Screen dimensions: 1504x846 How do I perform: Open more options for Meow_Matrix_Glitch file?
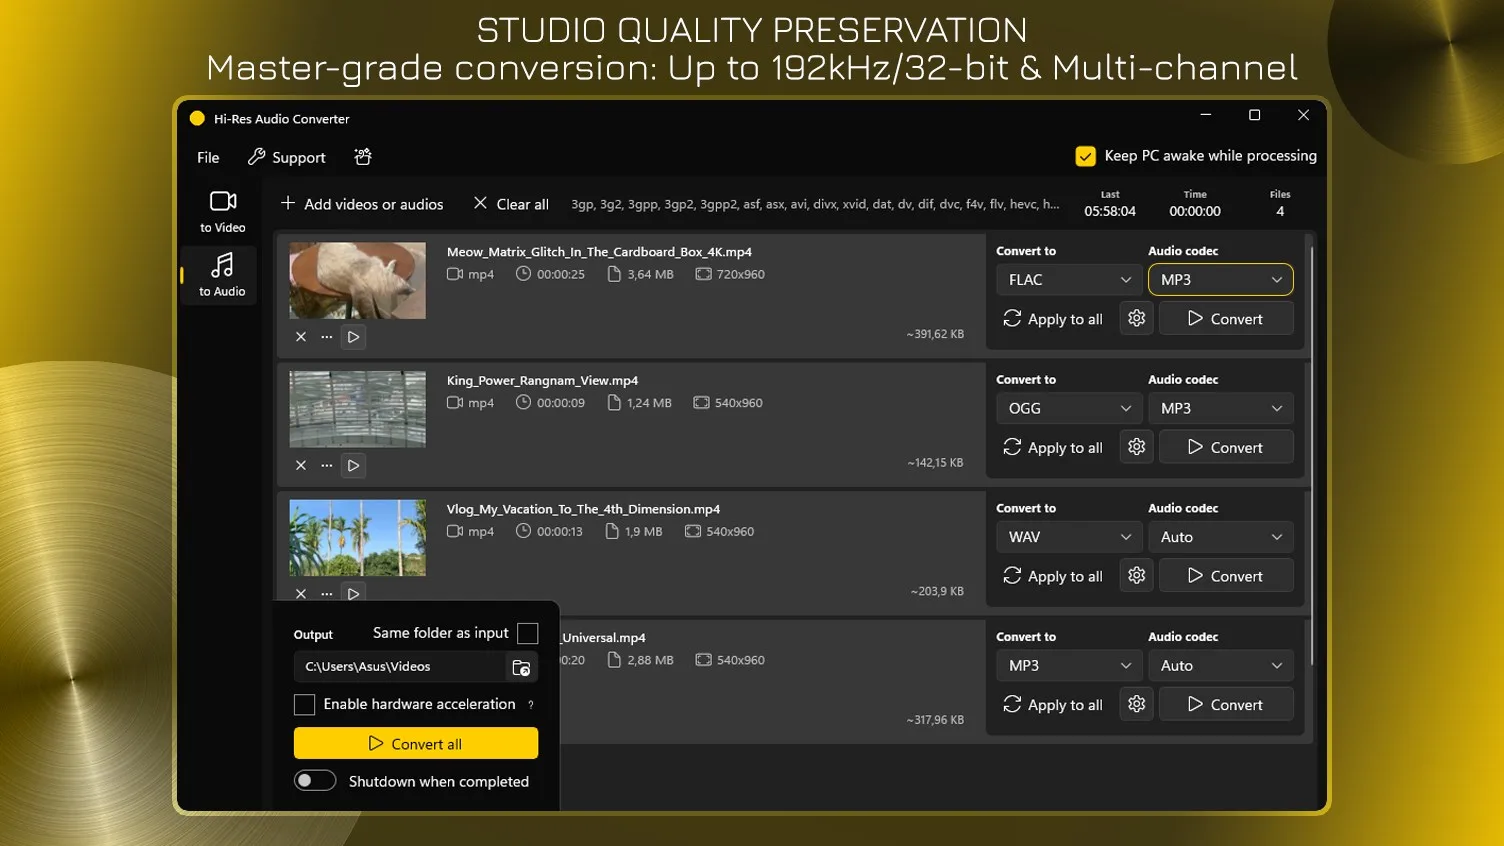[x=327, y=337]
